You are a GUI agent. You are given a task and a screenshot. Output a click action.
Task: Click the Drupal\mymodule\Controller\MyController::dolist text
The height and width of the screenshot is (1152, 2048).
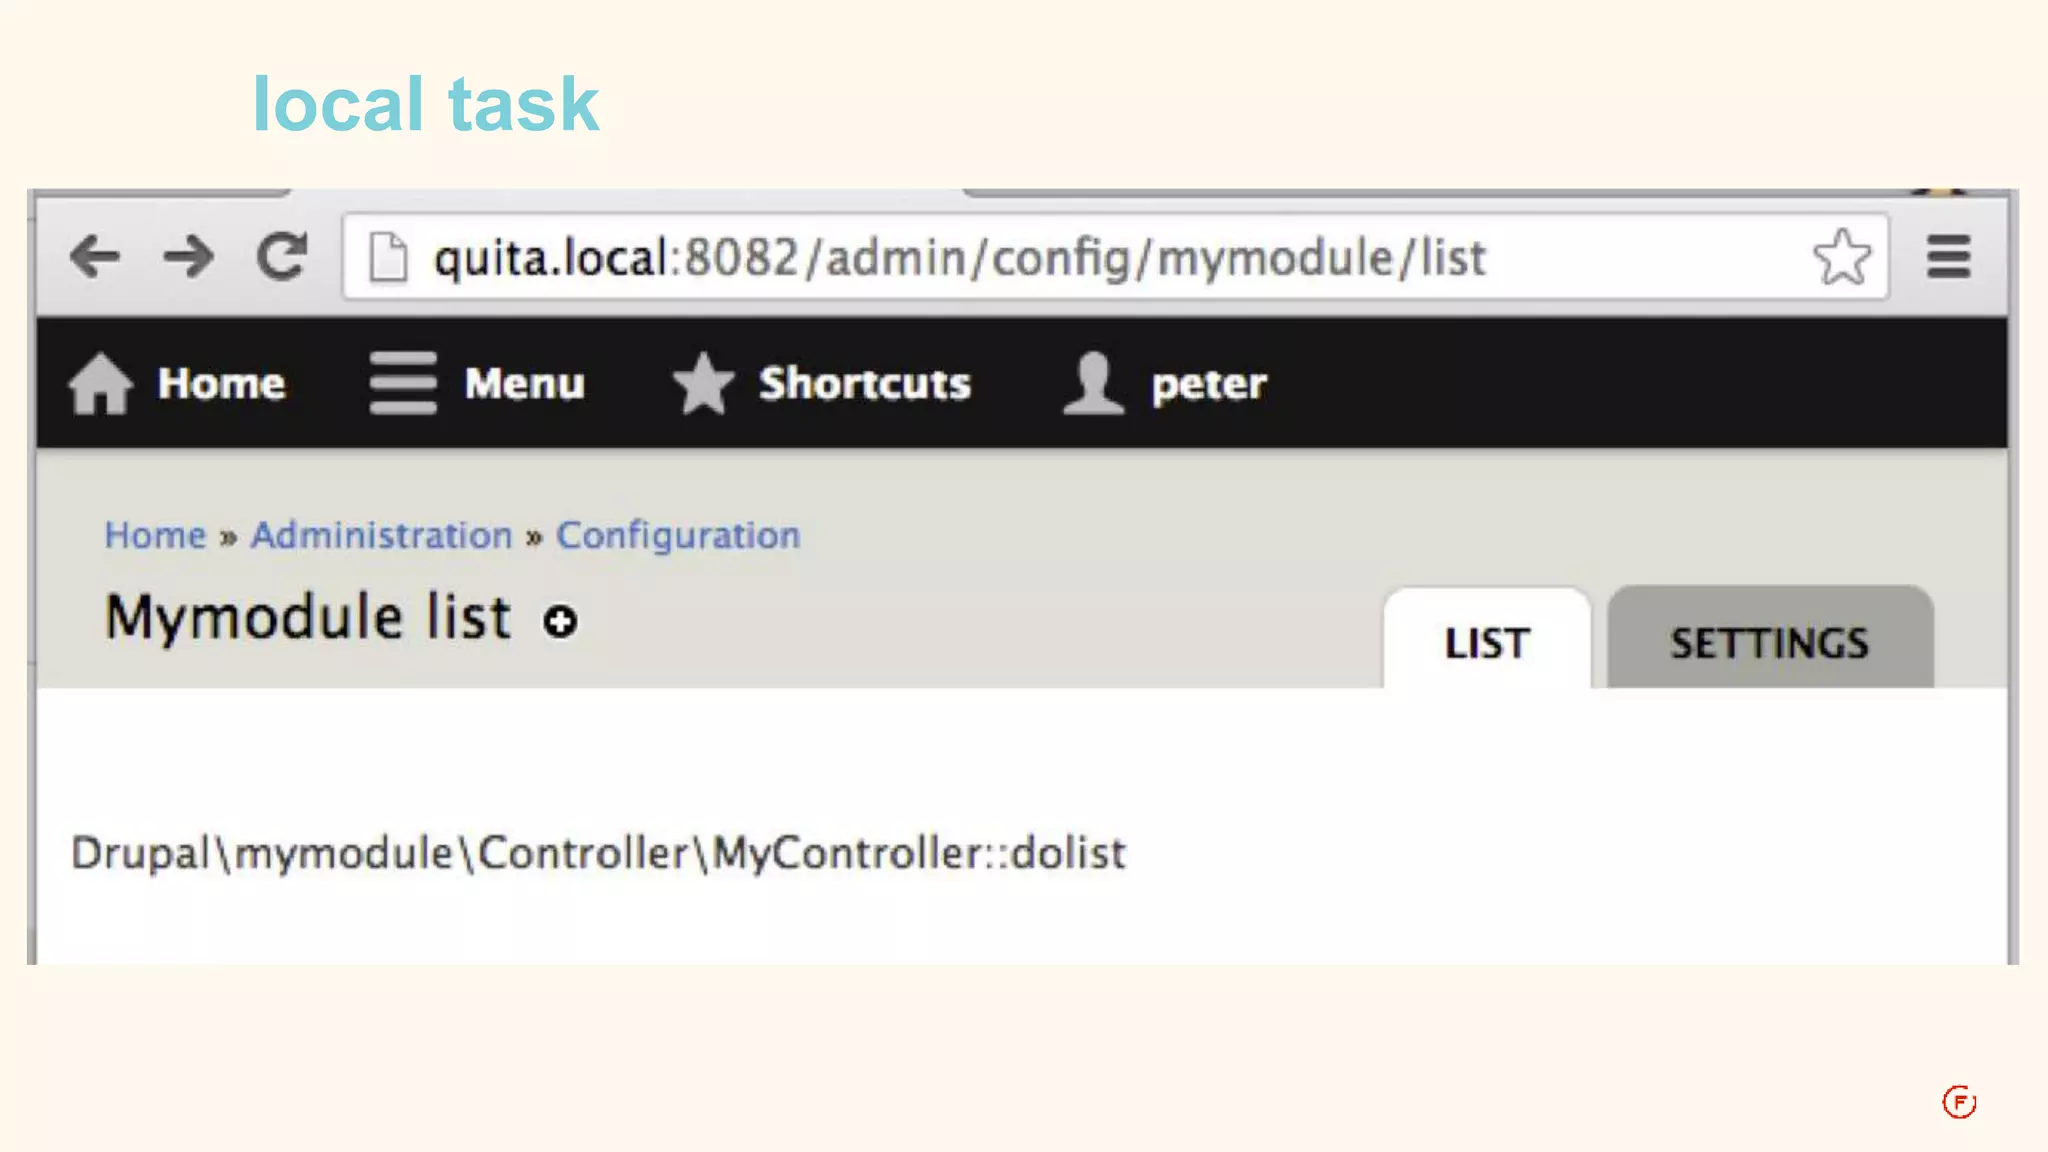click(x=598, y=853)
